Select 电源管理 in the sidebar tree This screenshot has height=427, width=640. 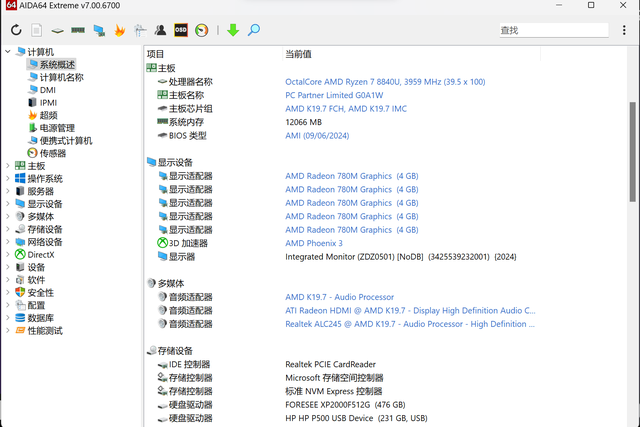(56, 128)
